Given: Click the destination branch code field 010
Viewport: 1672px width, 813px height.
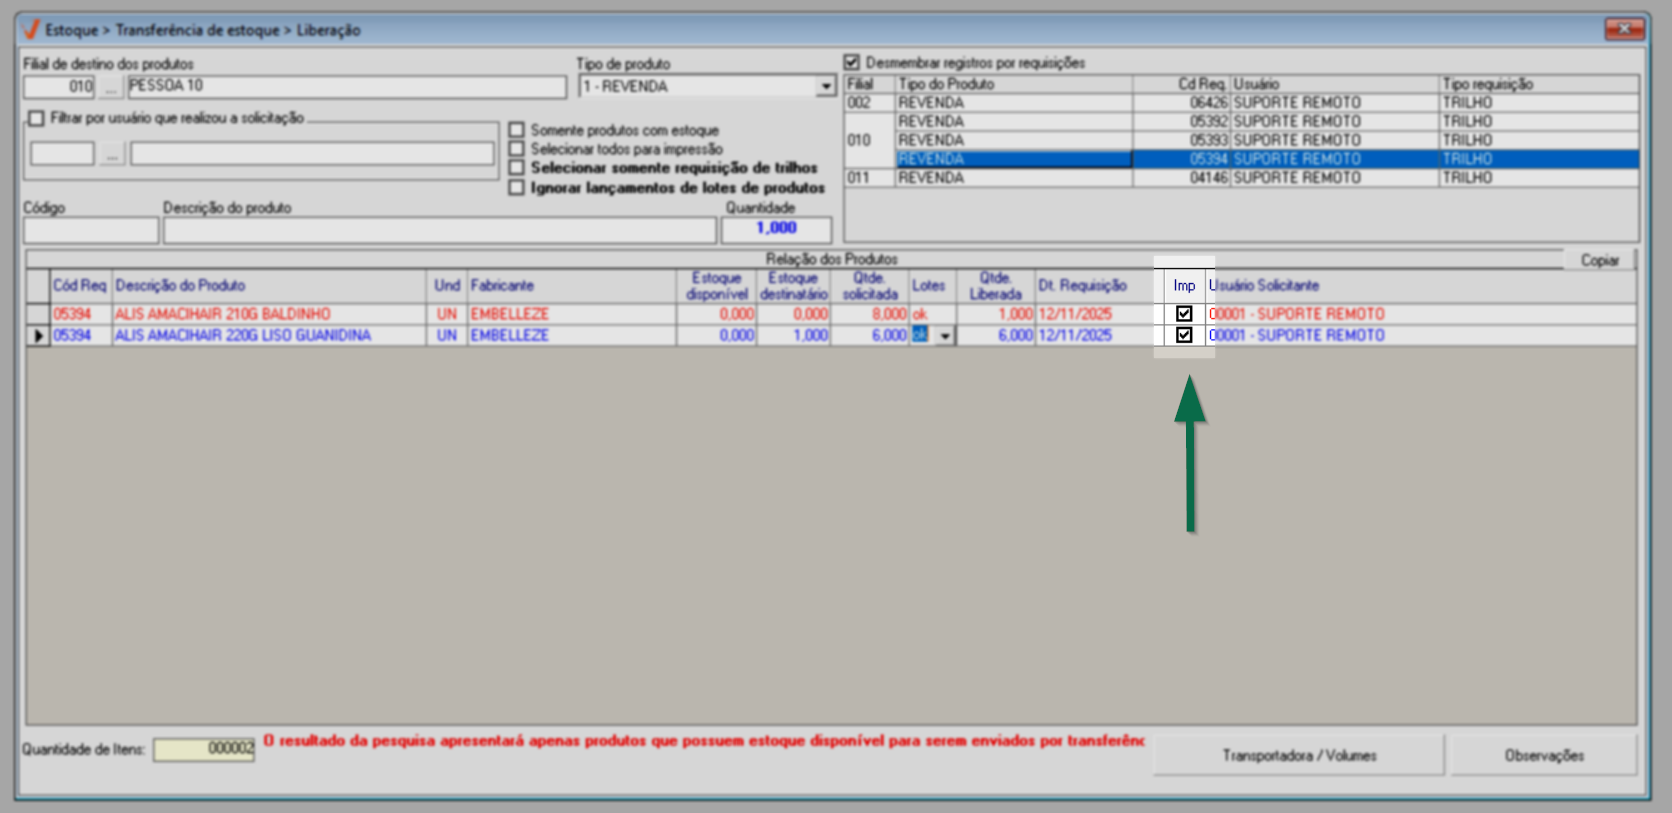Looking at the screenshot, I should click(x=59, y=87).
